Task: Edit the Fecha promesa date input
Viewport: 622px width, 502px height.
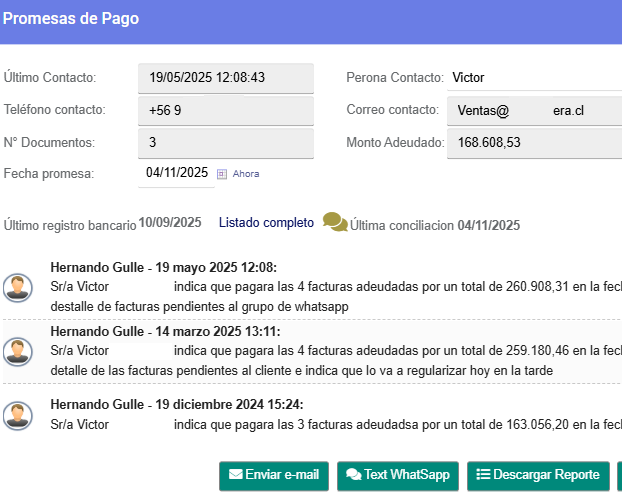Action: click(176, 172)
